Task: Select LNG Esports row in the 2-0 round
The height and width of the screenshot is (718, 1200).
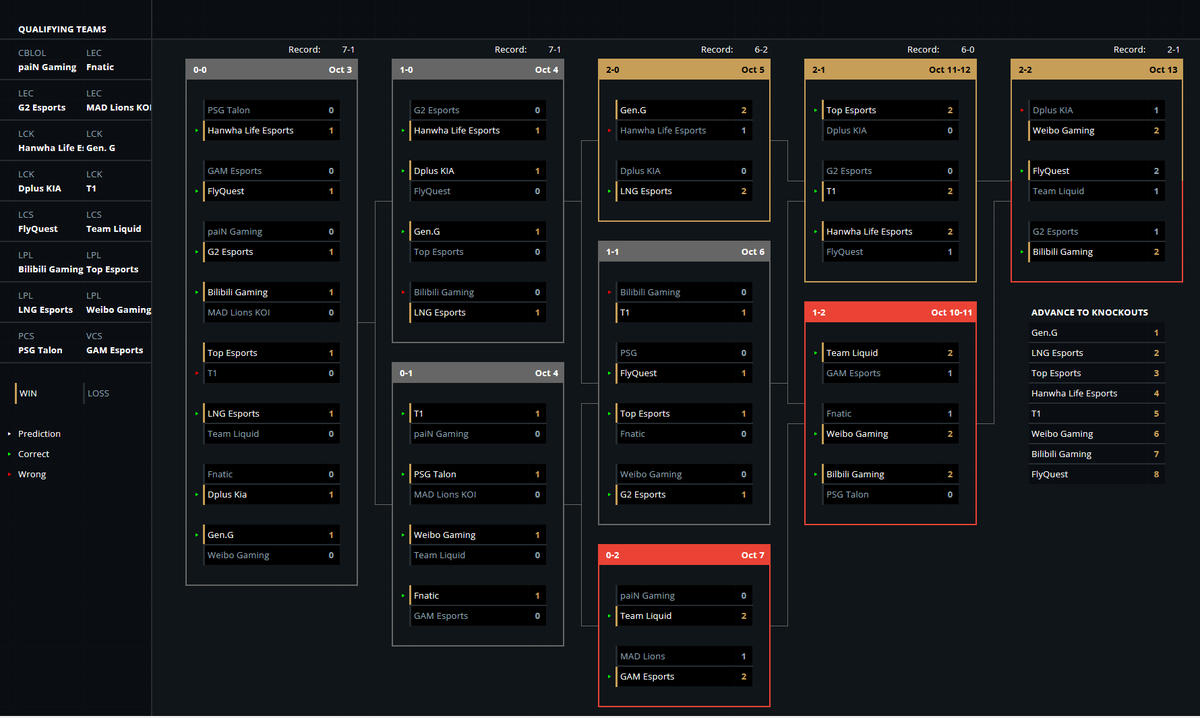Action: click(683, 191)
